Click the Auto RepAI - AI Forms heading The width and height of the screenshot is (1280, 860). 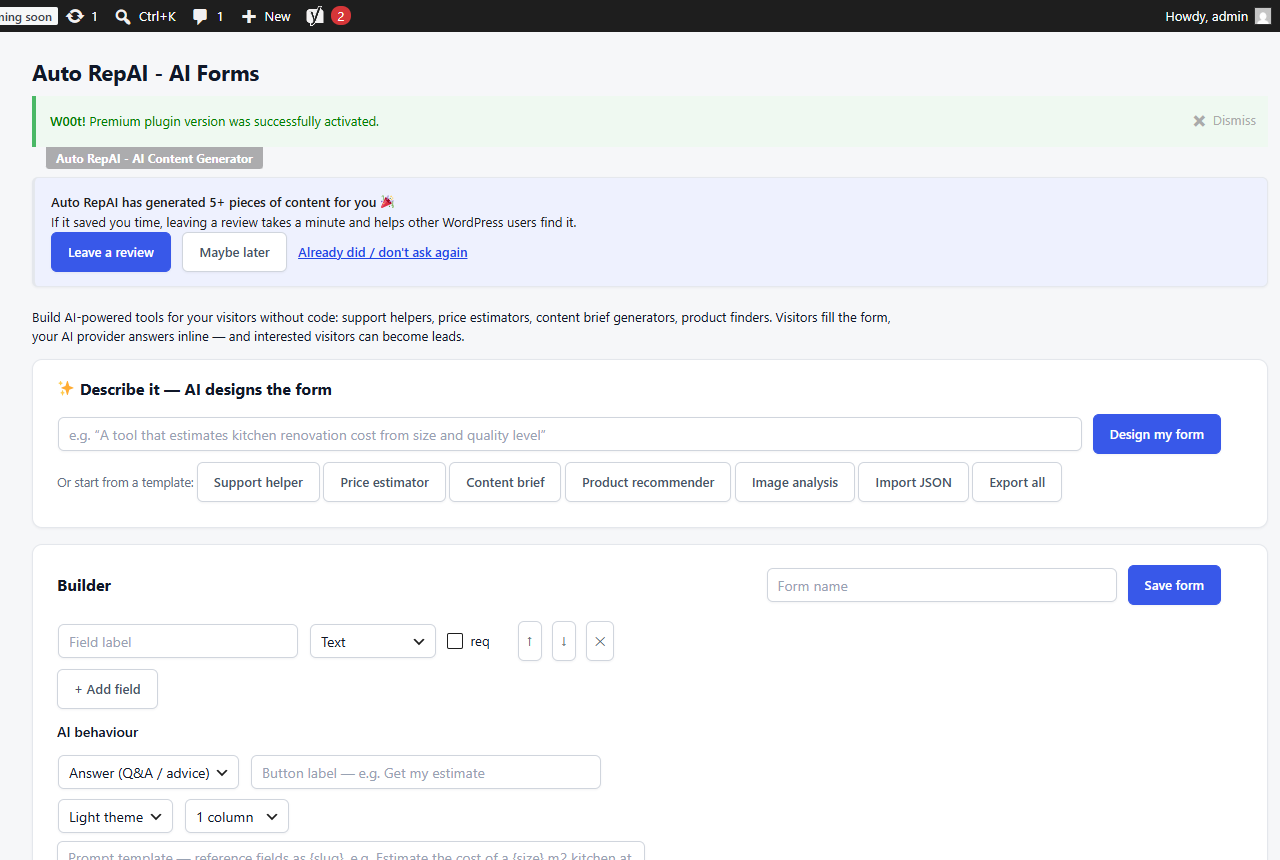[x=146, y=73]
